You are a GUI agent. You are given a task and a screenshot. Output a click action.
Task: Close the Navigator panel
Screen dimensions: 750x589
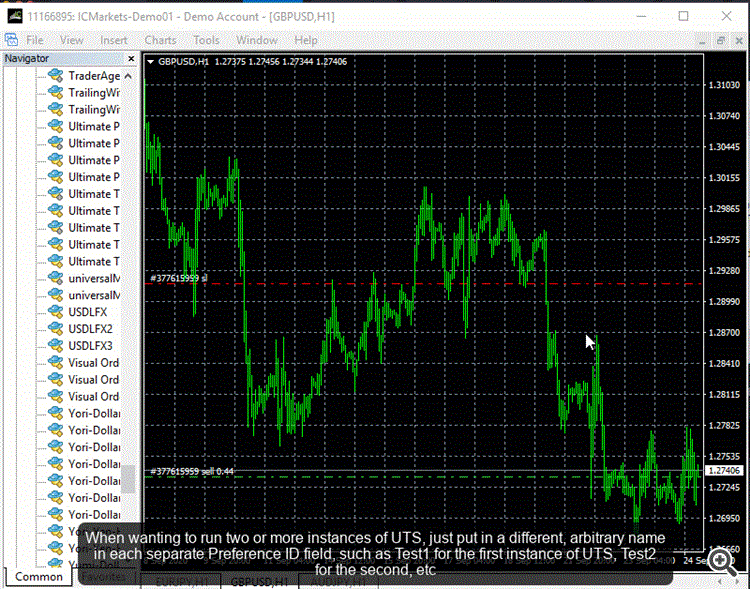click(x=132, y=58)
